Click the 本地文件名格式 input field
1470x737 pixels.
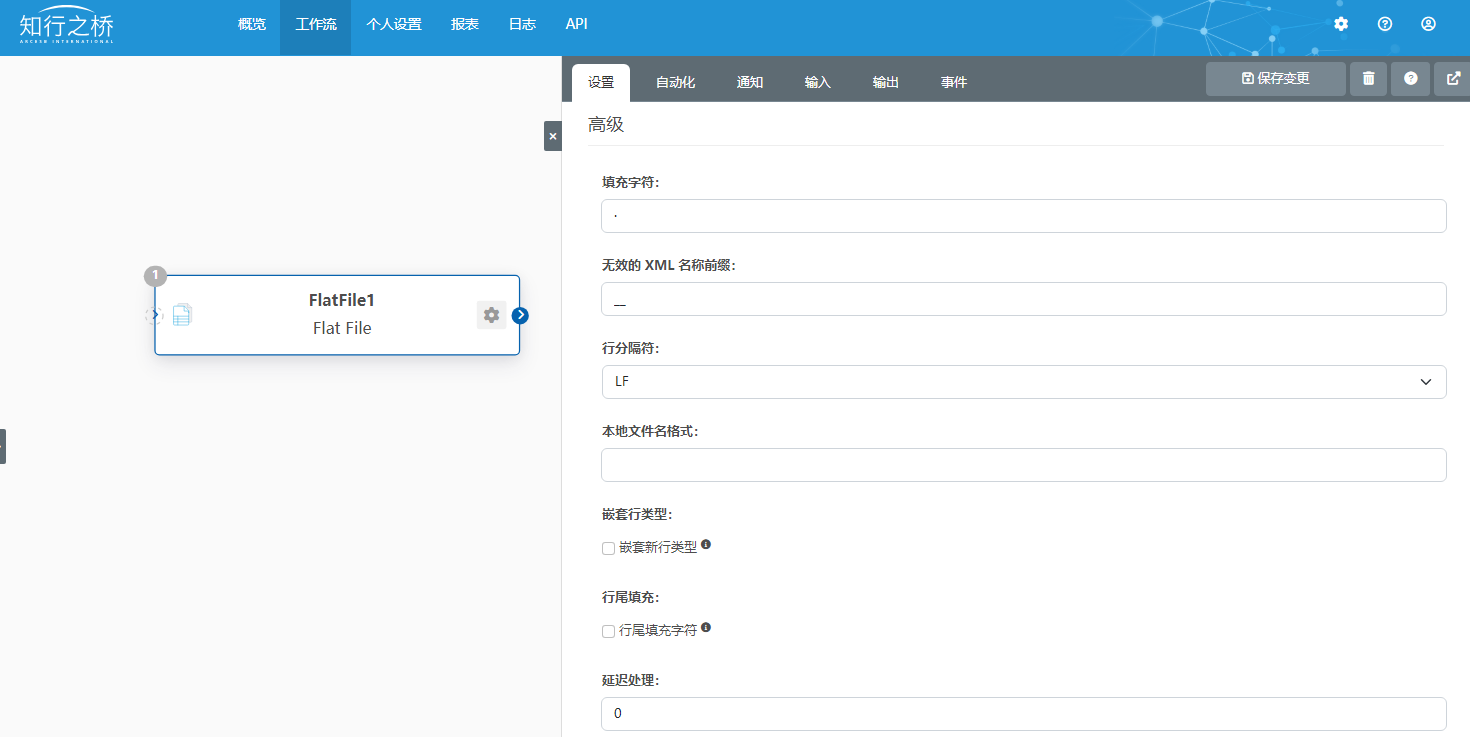click(1023, 465)
